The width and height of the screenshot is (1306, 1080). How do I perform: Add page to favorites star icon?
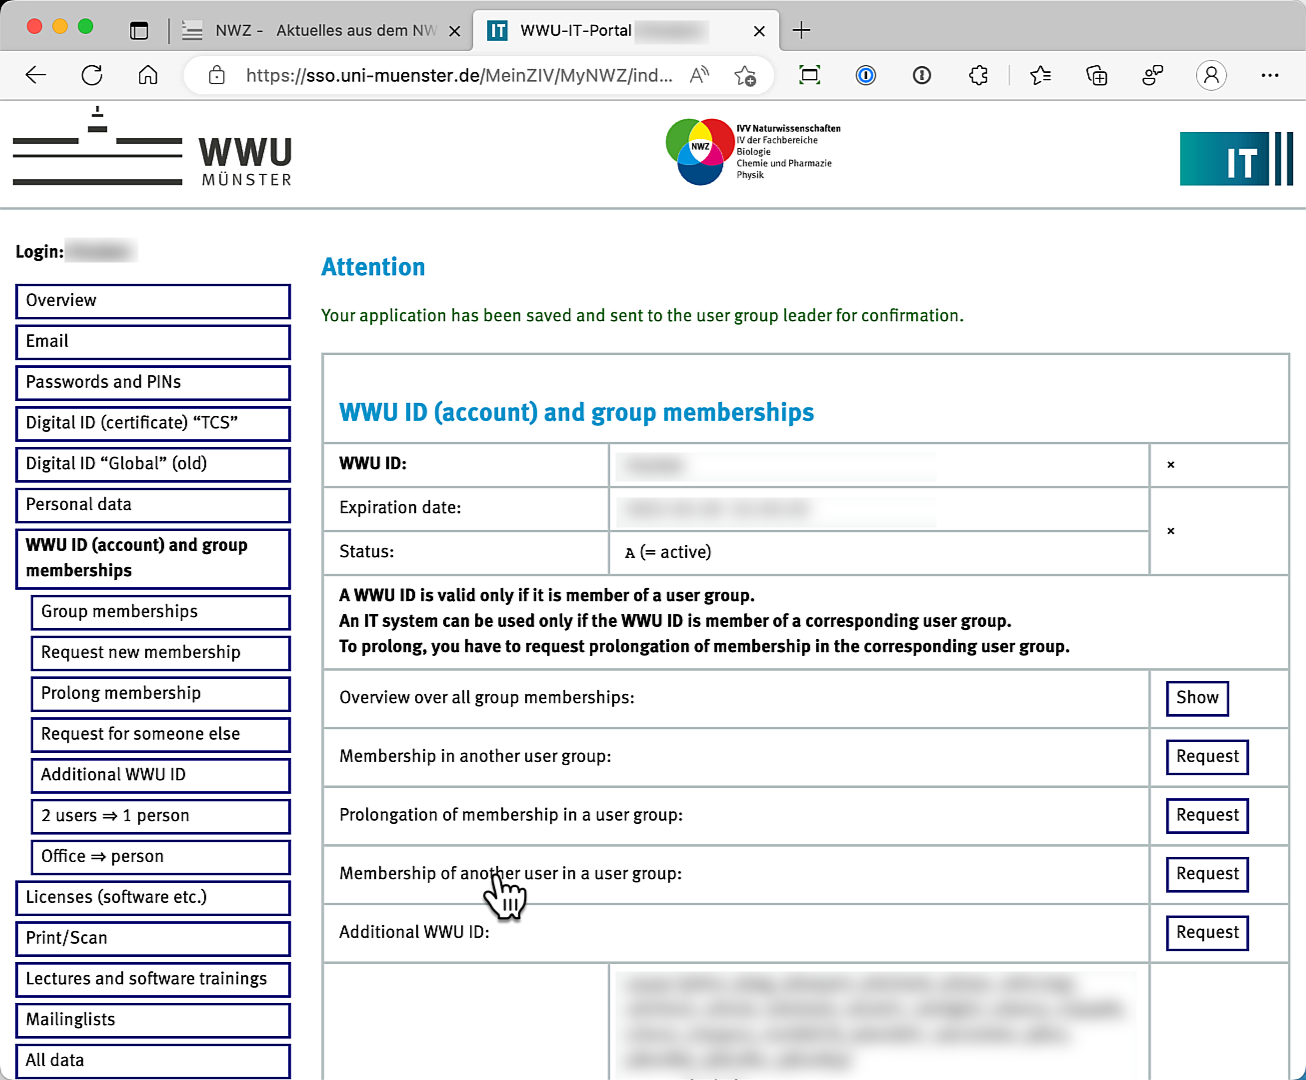pos(745,75)
